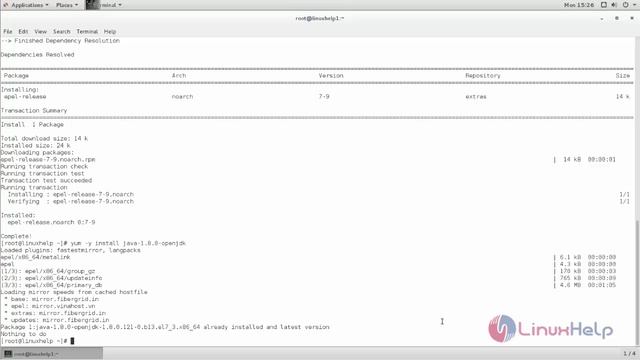640x360 pixels.
Task: Click the '7-9' version value
Action: (324, 97)
